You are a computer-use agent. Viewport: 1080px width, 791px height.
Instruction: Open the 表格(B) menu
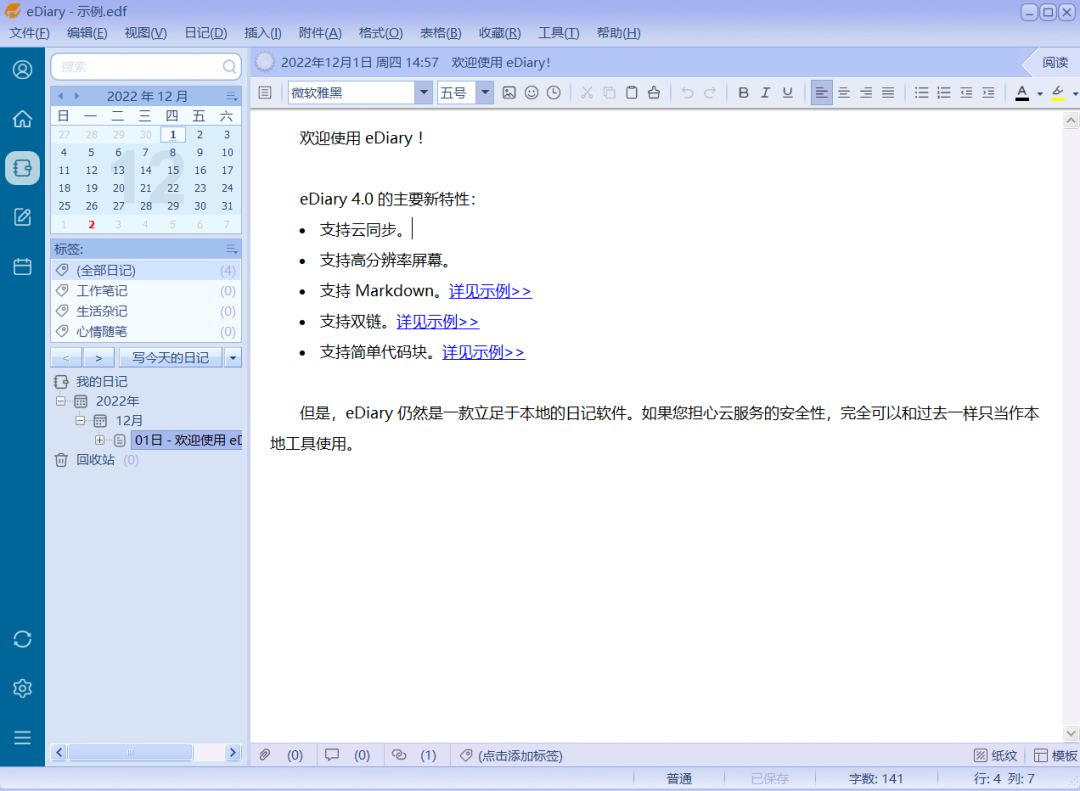440,32
